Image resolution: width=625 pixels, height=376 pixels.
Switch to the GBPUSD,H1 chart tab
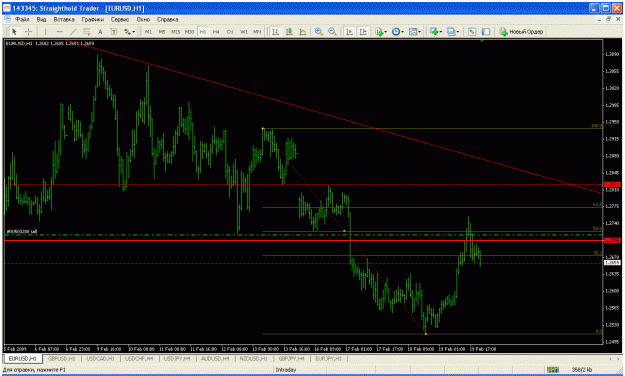coord(61,358)
